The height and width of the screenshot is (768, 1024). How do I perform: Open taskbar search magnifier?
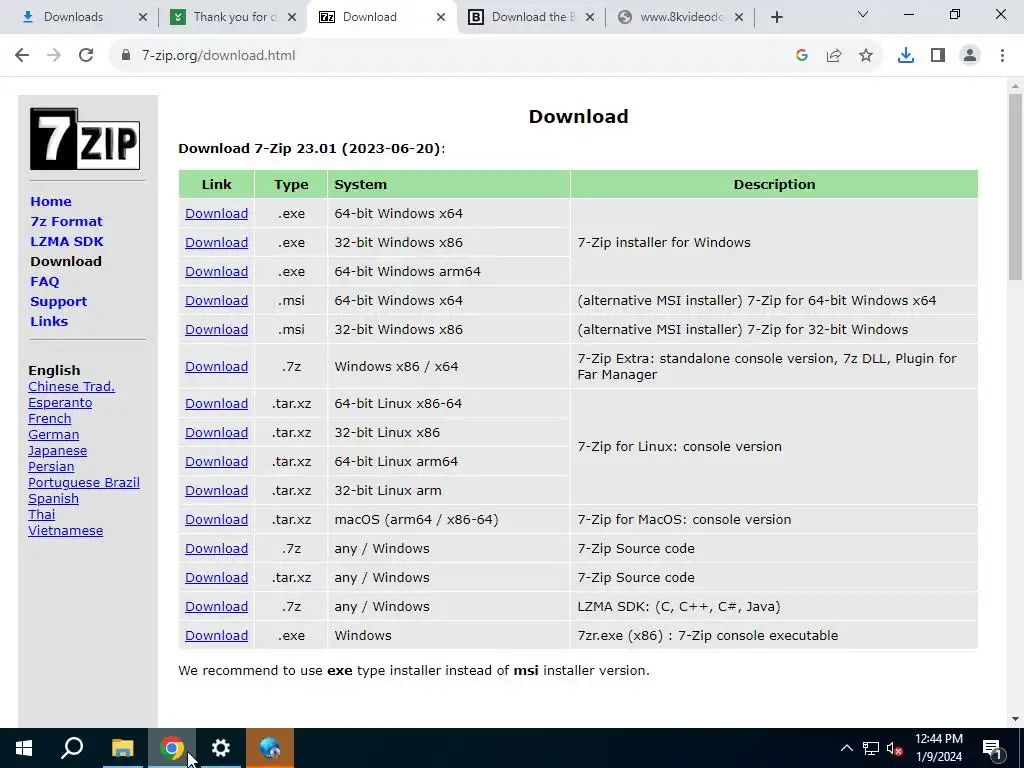[x=72, y=748]
